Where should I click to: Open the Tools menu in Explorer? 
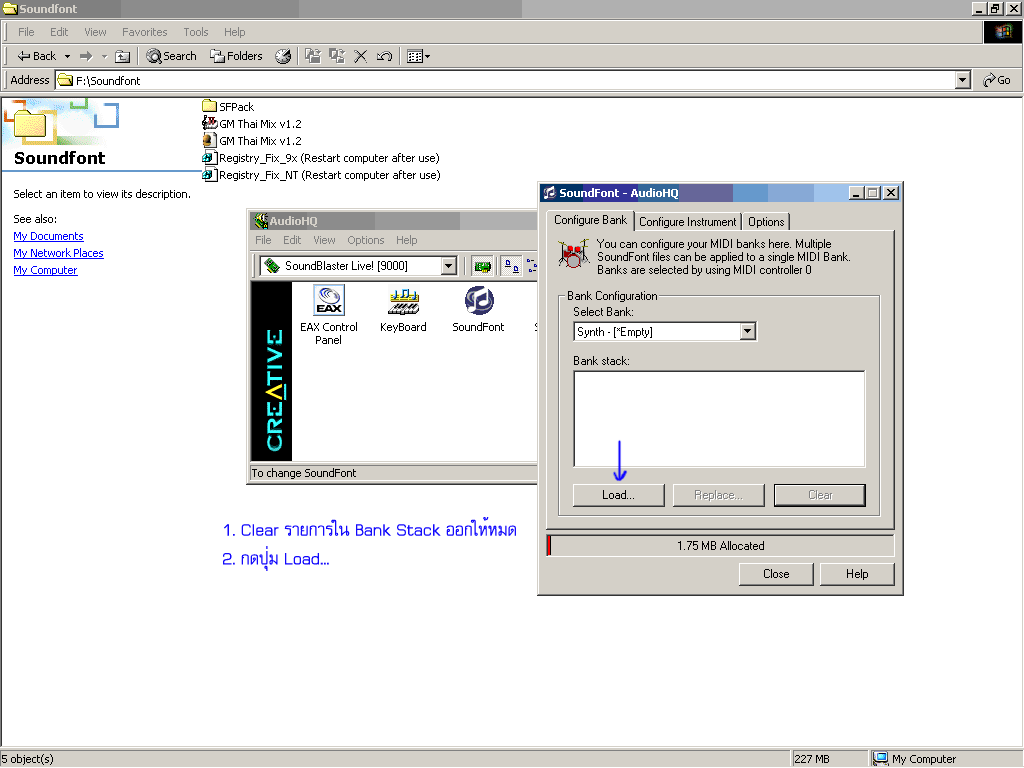195,32
